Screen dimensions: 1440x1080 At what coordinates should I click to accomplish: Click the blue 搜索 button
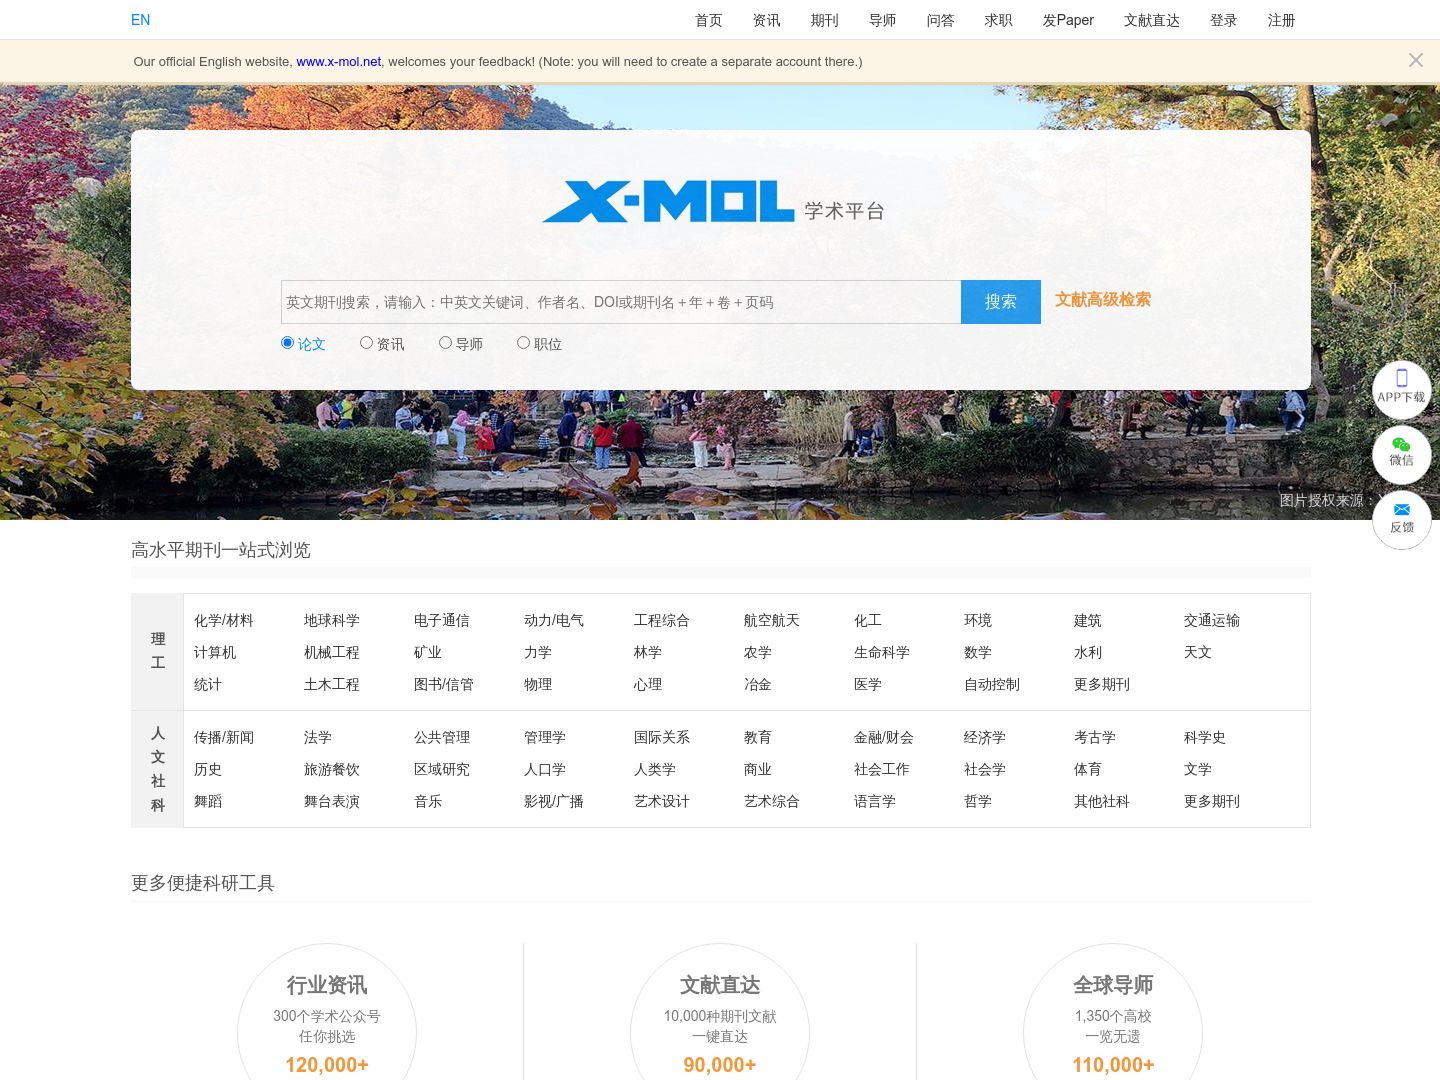[1001, 302]
